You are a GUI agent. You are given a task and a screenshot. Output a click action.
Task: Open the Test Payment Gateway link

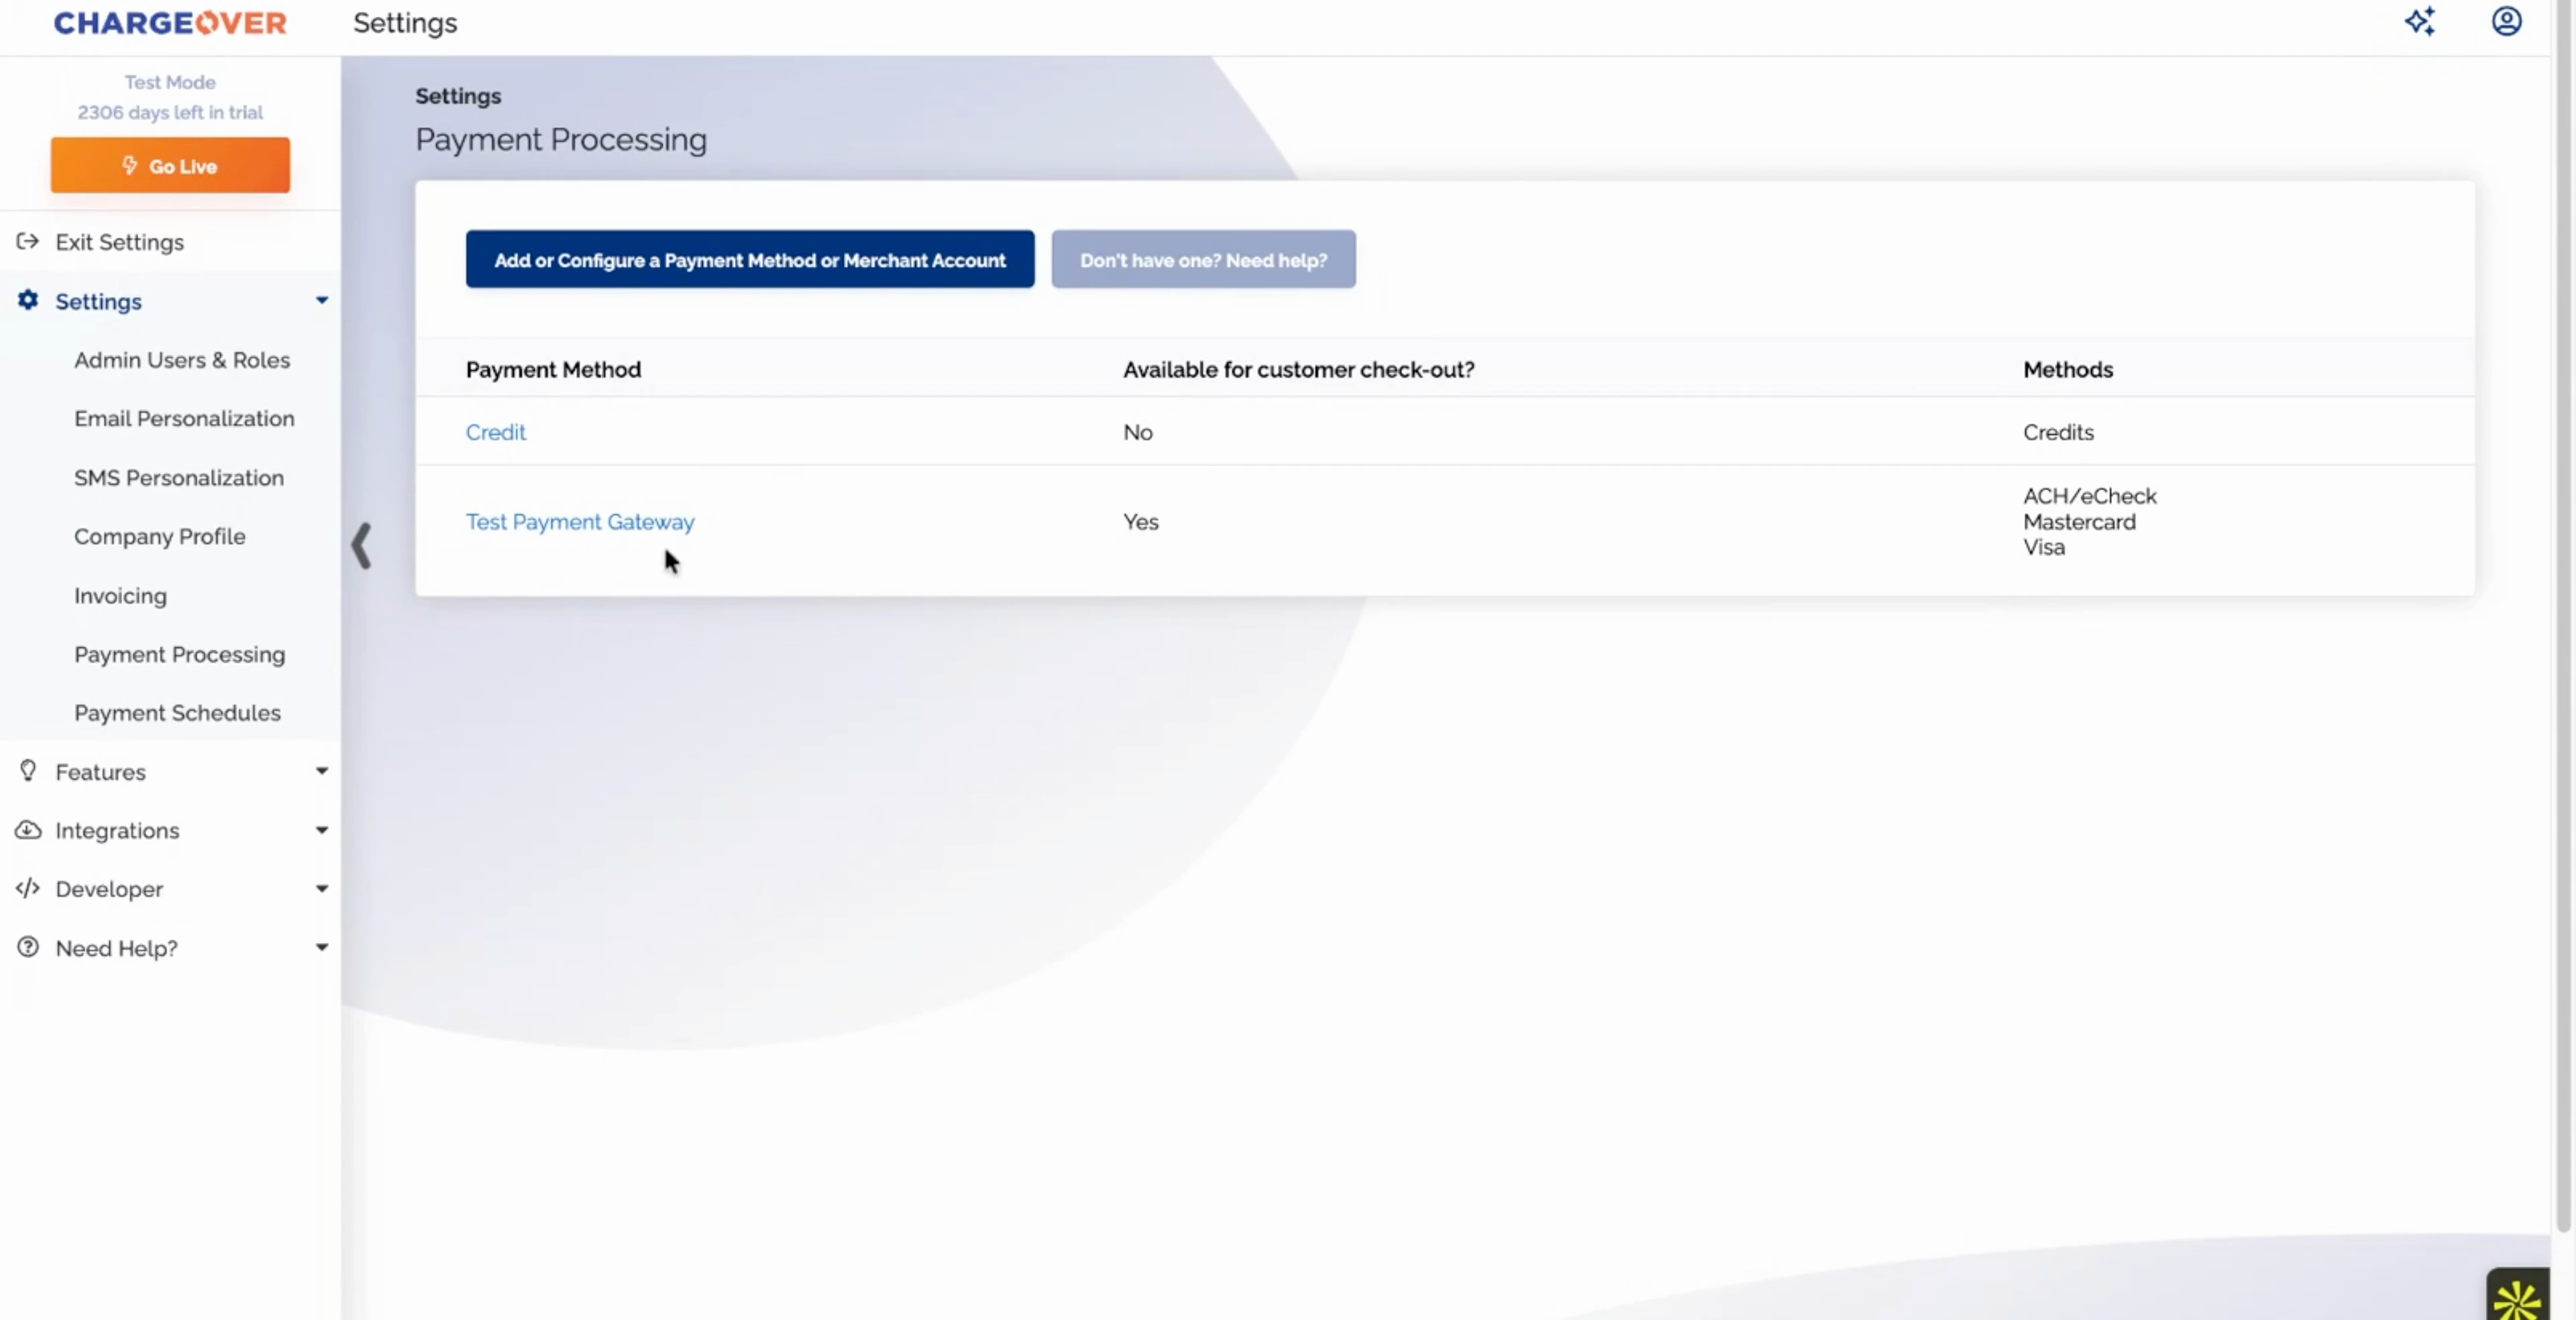click(580, 522)
